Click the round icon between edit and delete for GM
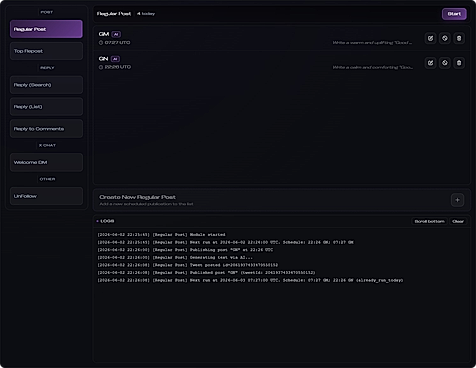Viewport: 476px width, 368px height. pyautogui.click(x=445, y=38)
